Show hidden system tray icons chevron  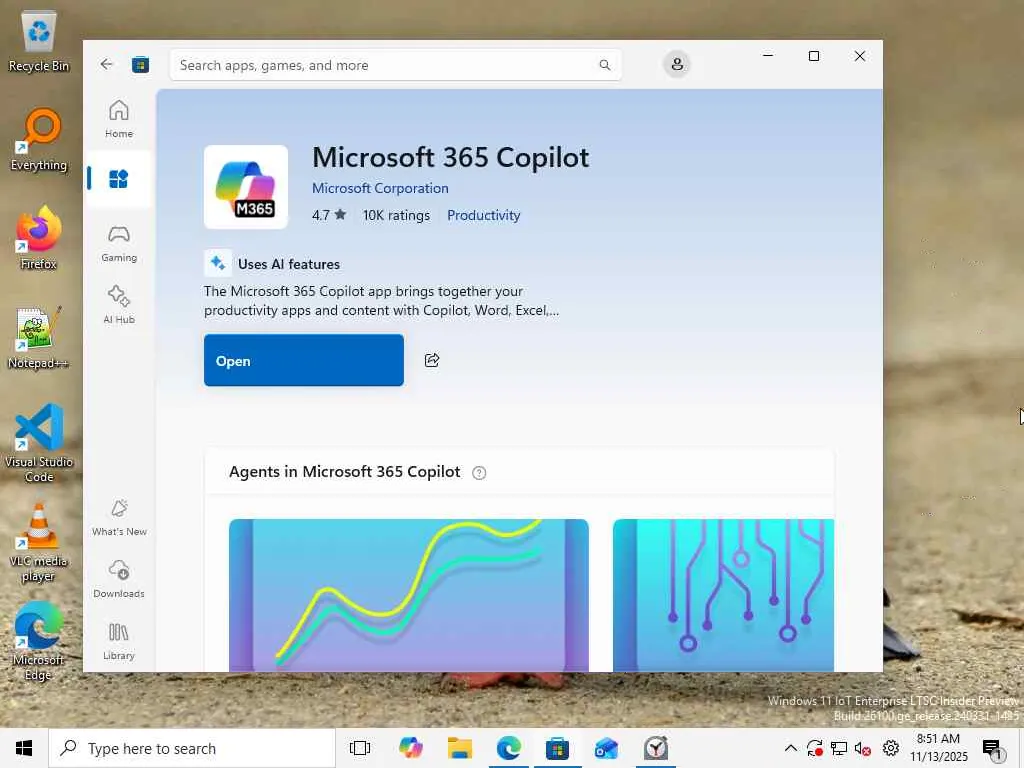click(790, 748)
